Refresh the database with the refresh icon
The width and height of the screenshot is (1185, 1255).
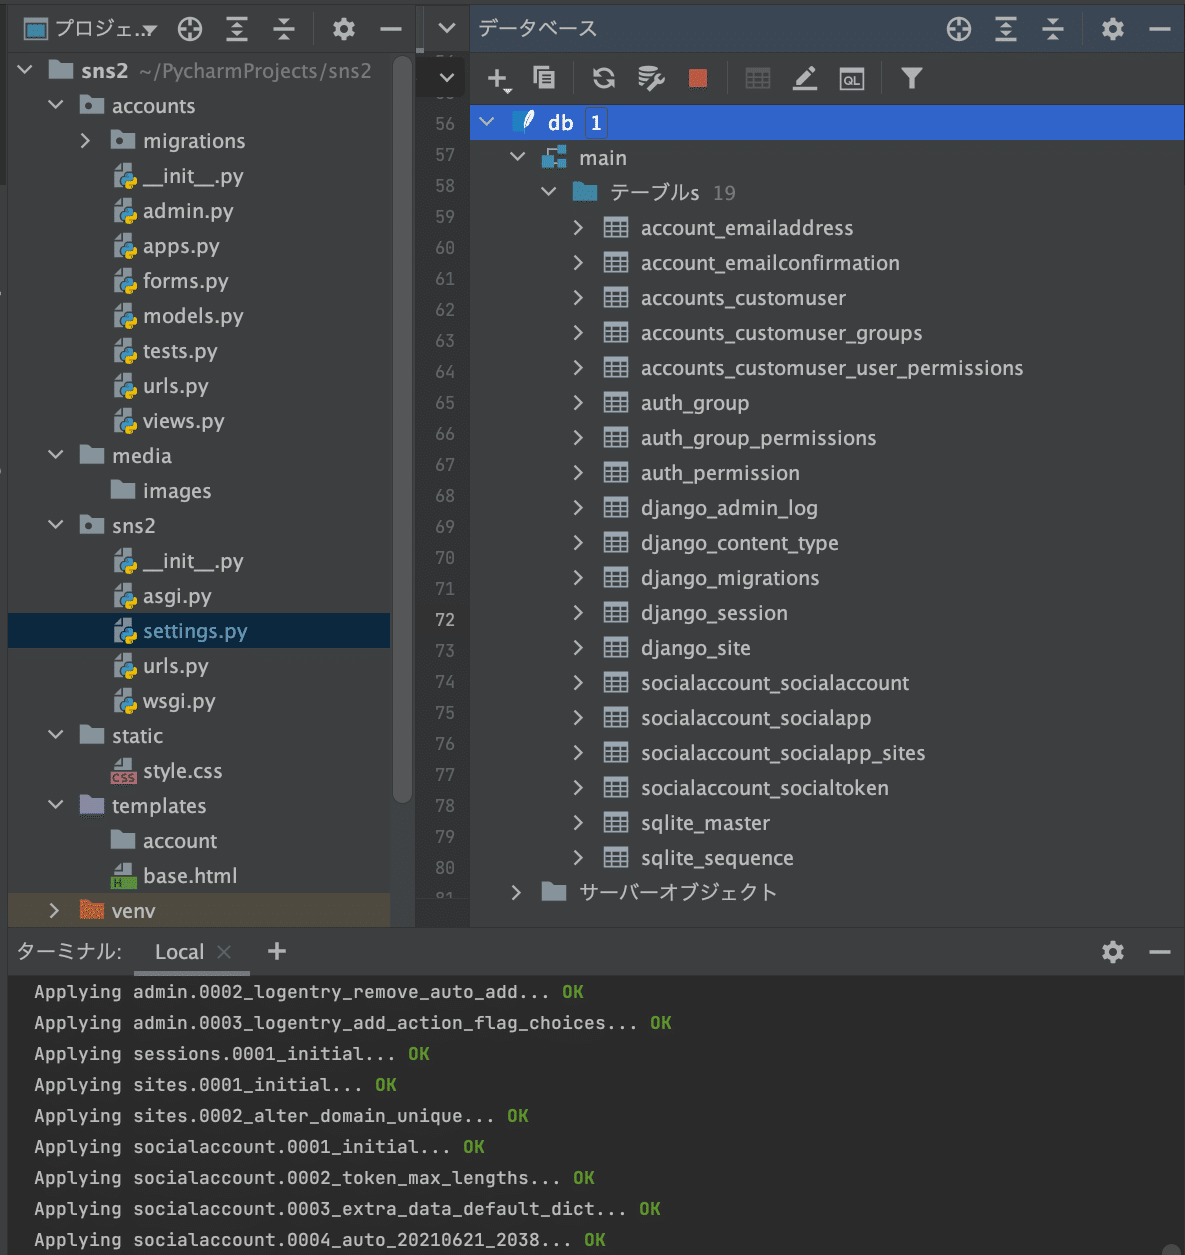(x=603, y=78)
